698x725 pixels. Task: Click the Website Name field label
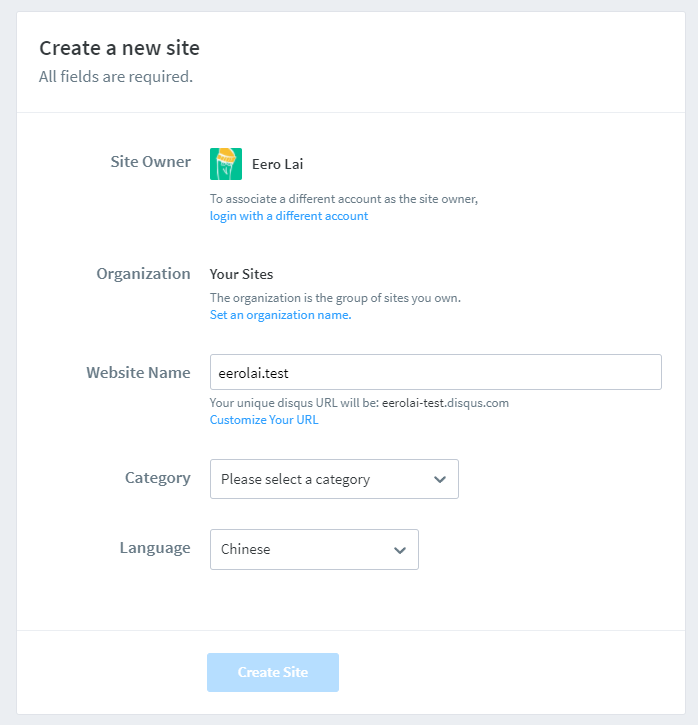click(138, 373)
